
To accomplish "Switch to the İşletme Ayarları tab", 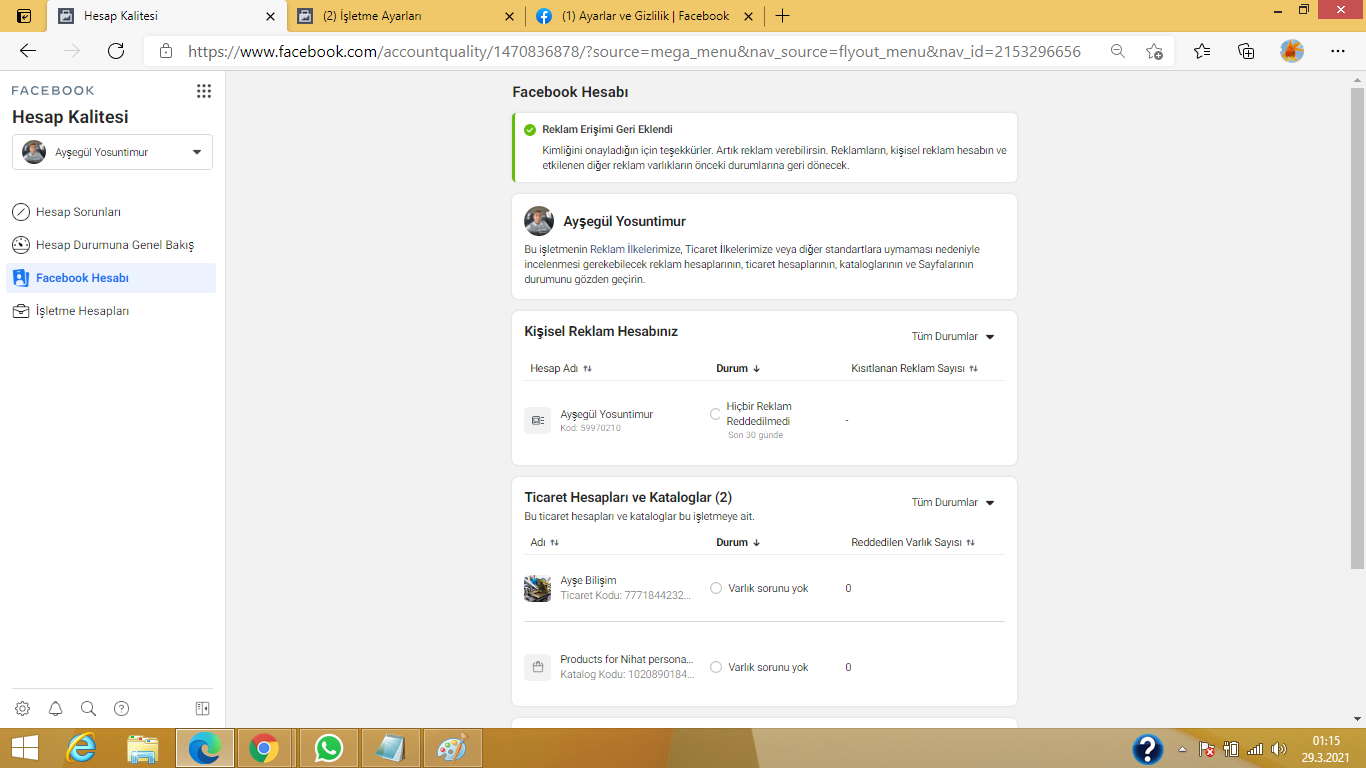I will point(407,16).
